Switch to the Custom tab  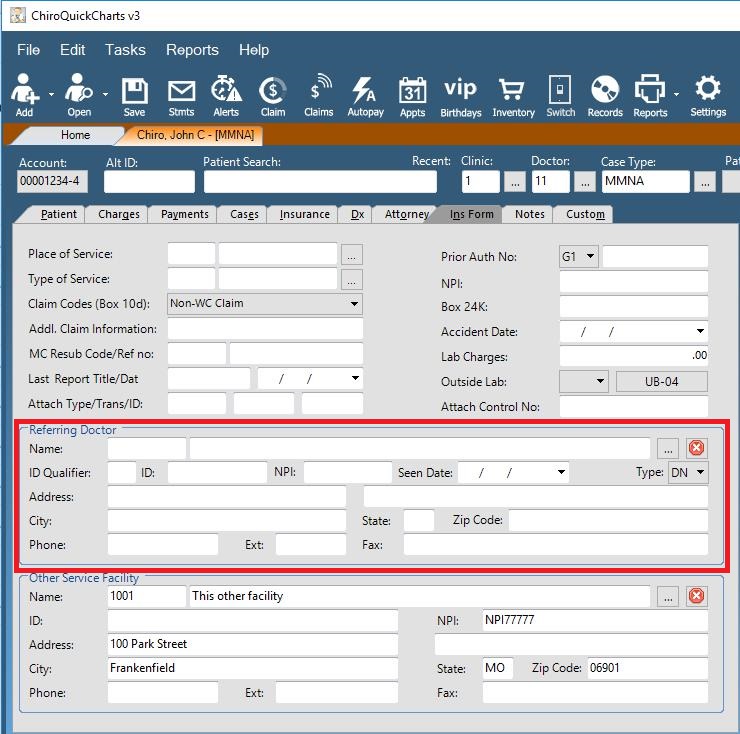coord(585,214)
